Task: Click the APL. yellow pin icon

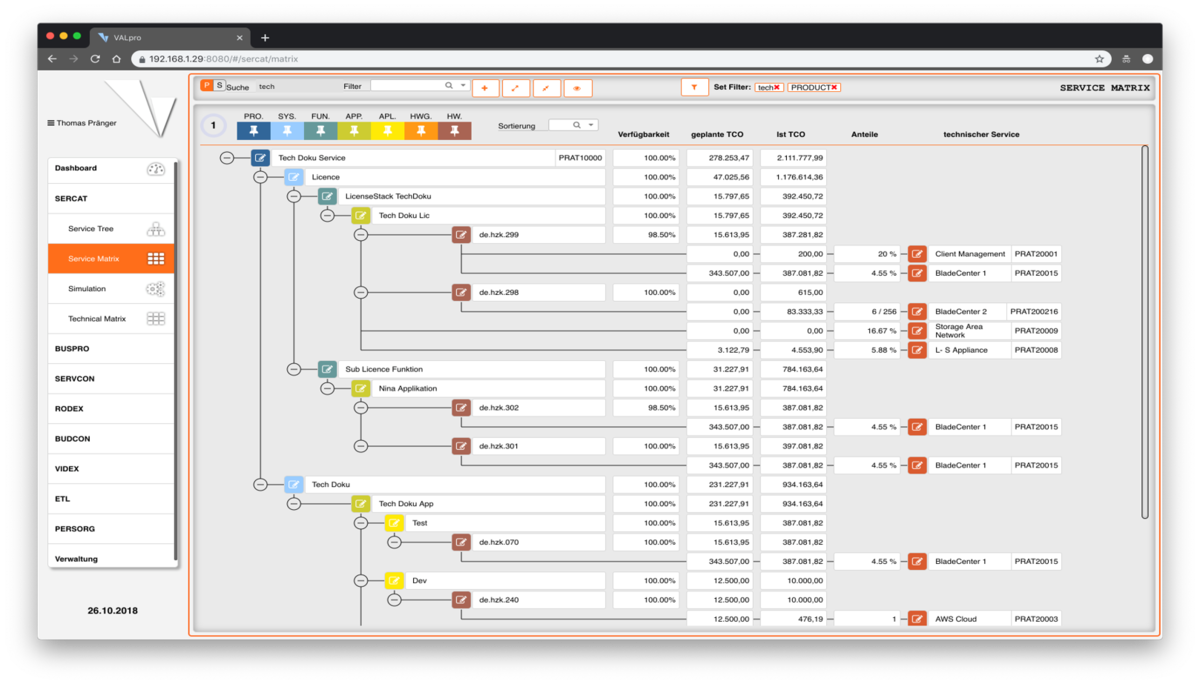Action: click(x=387, y=131)
